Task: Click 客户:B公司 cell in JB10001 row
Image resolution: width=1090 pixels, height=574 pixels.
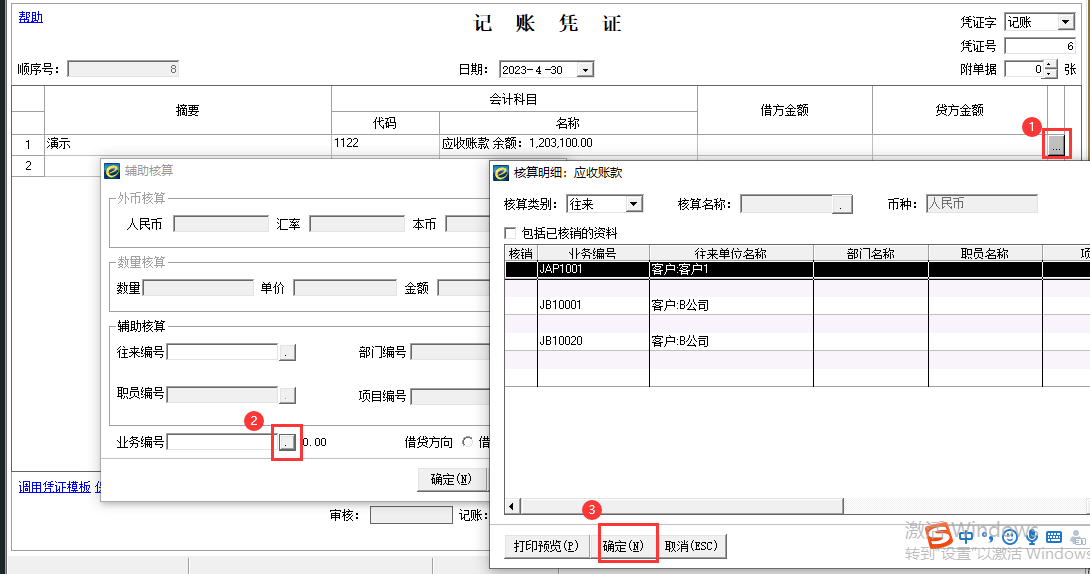Action: click(731, 305)
